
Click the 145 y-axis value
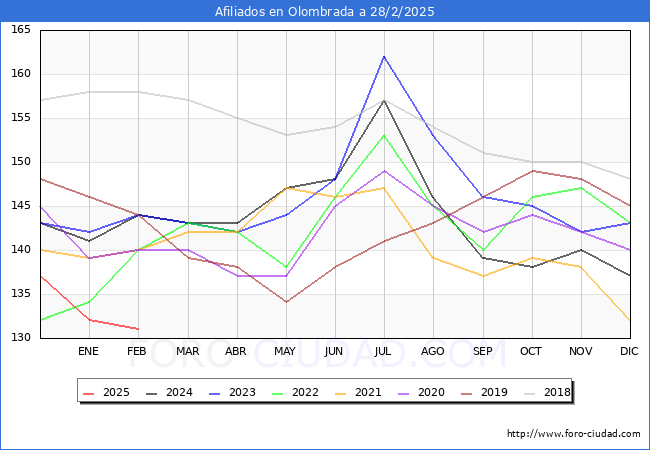(21, 205)
